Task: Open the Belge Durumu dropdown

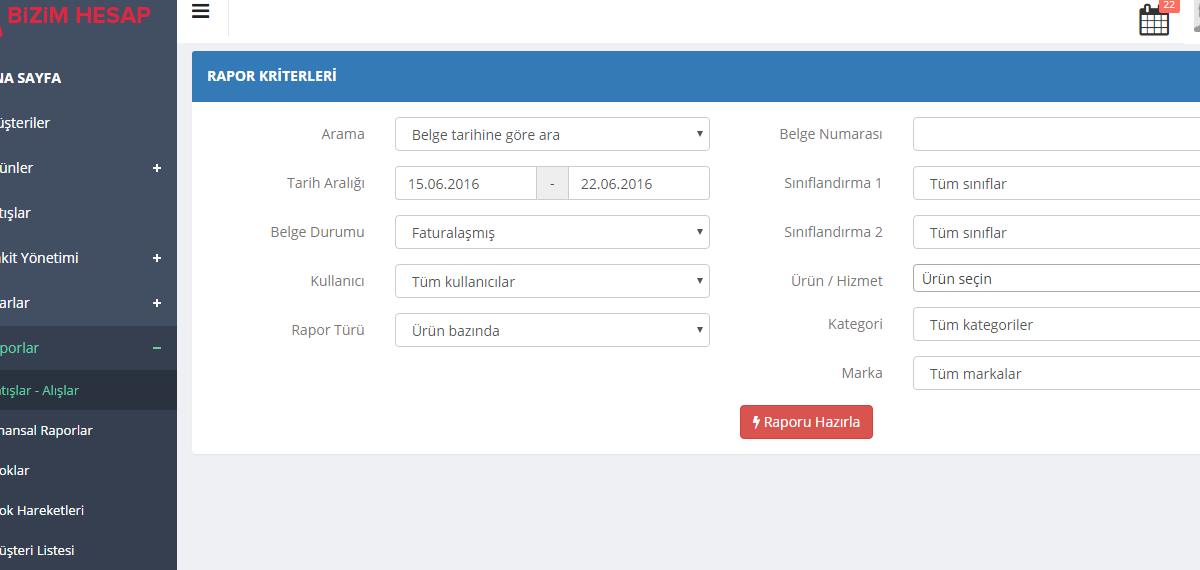Action: (552, 233)
